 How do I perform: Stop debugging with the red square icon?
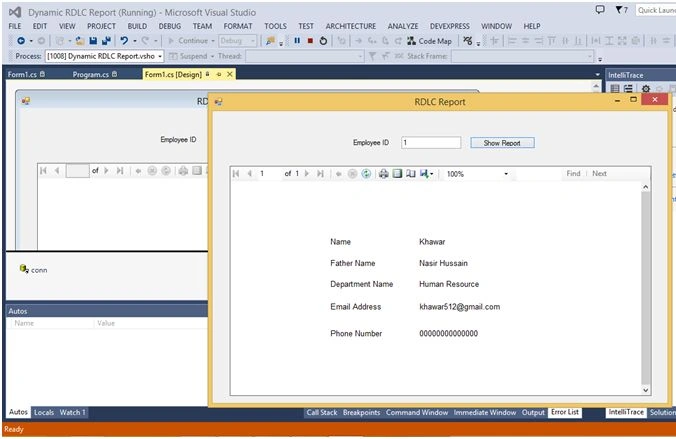coord(310,41)
